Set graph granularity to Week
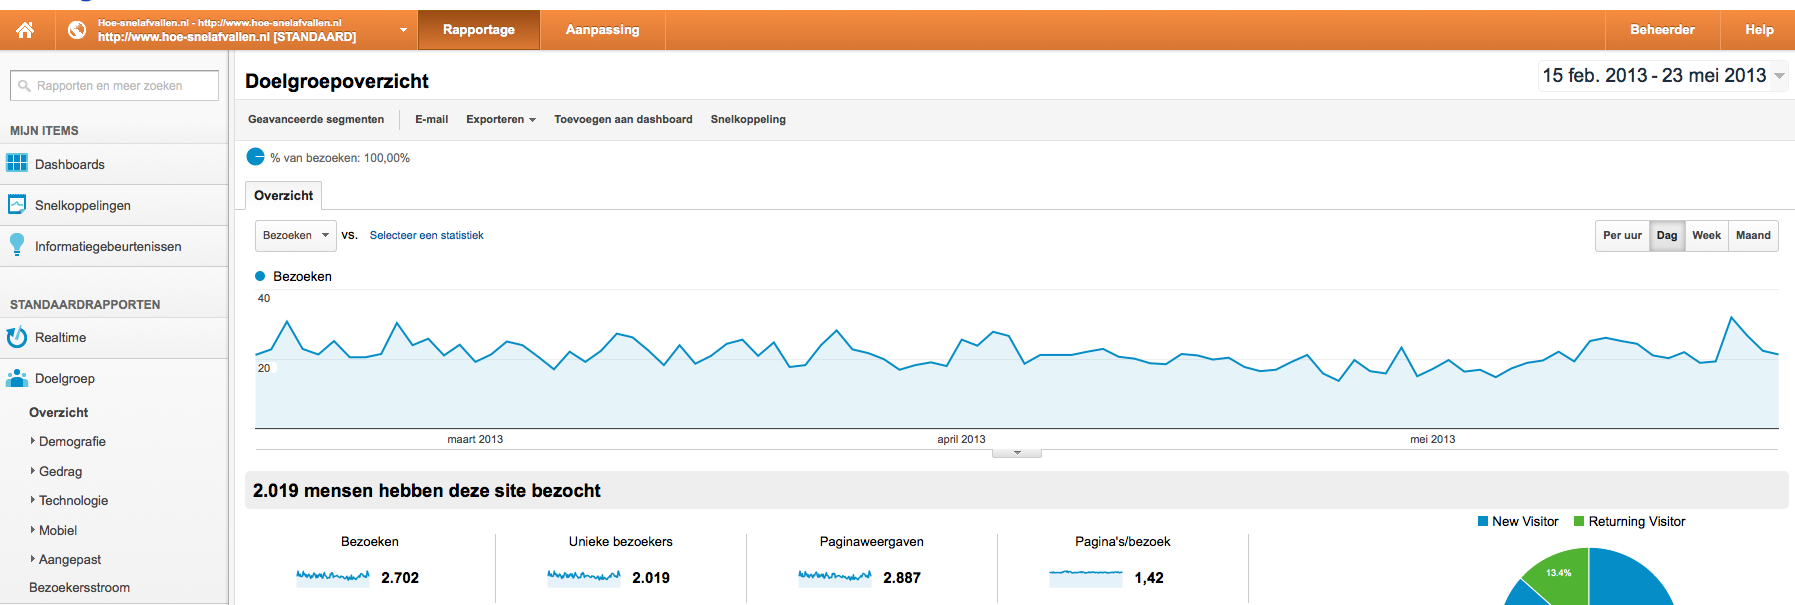 coord(1706,235)
